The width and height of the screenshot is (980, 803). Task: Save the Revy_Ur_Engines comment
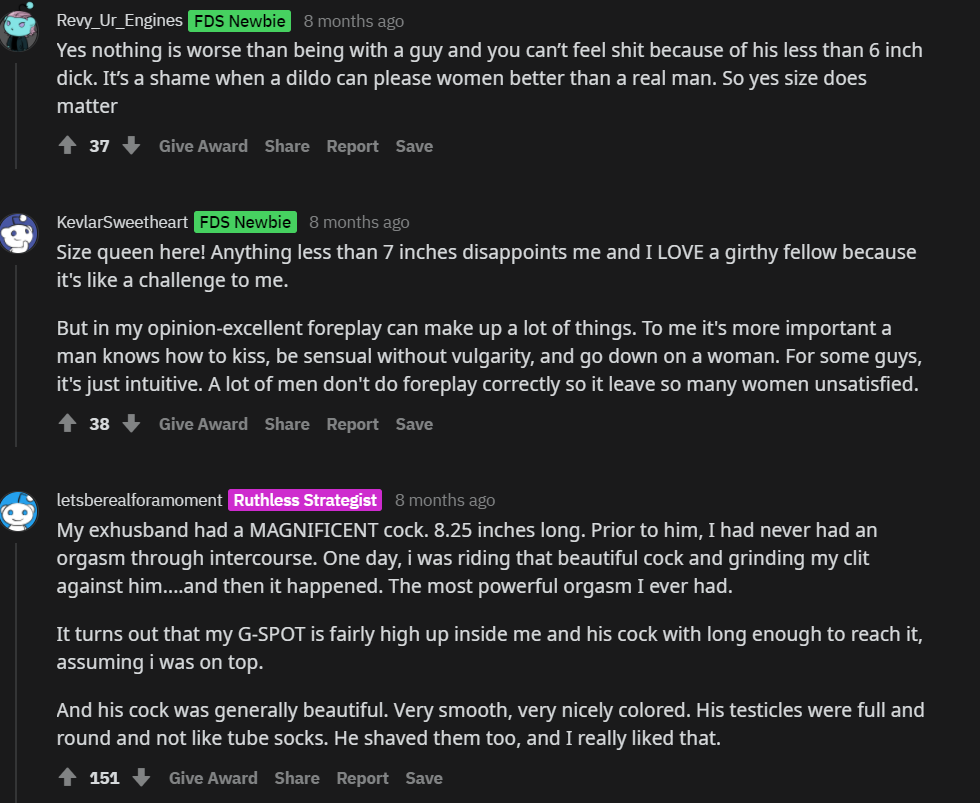(414, 146)
